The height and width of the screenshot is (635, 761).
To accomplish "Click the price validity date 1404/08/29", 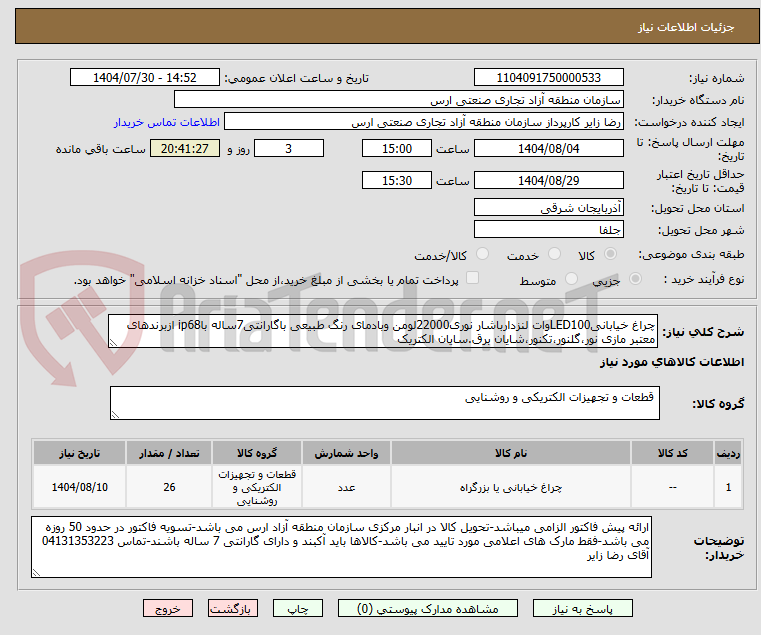I will point(548,180).
